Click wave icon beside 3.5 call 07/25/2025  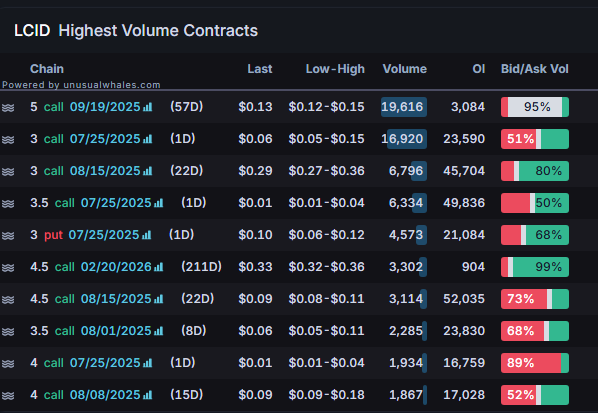pos(8,204)
